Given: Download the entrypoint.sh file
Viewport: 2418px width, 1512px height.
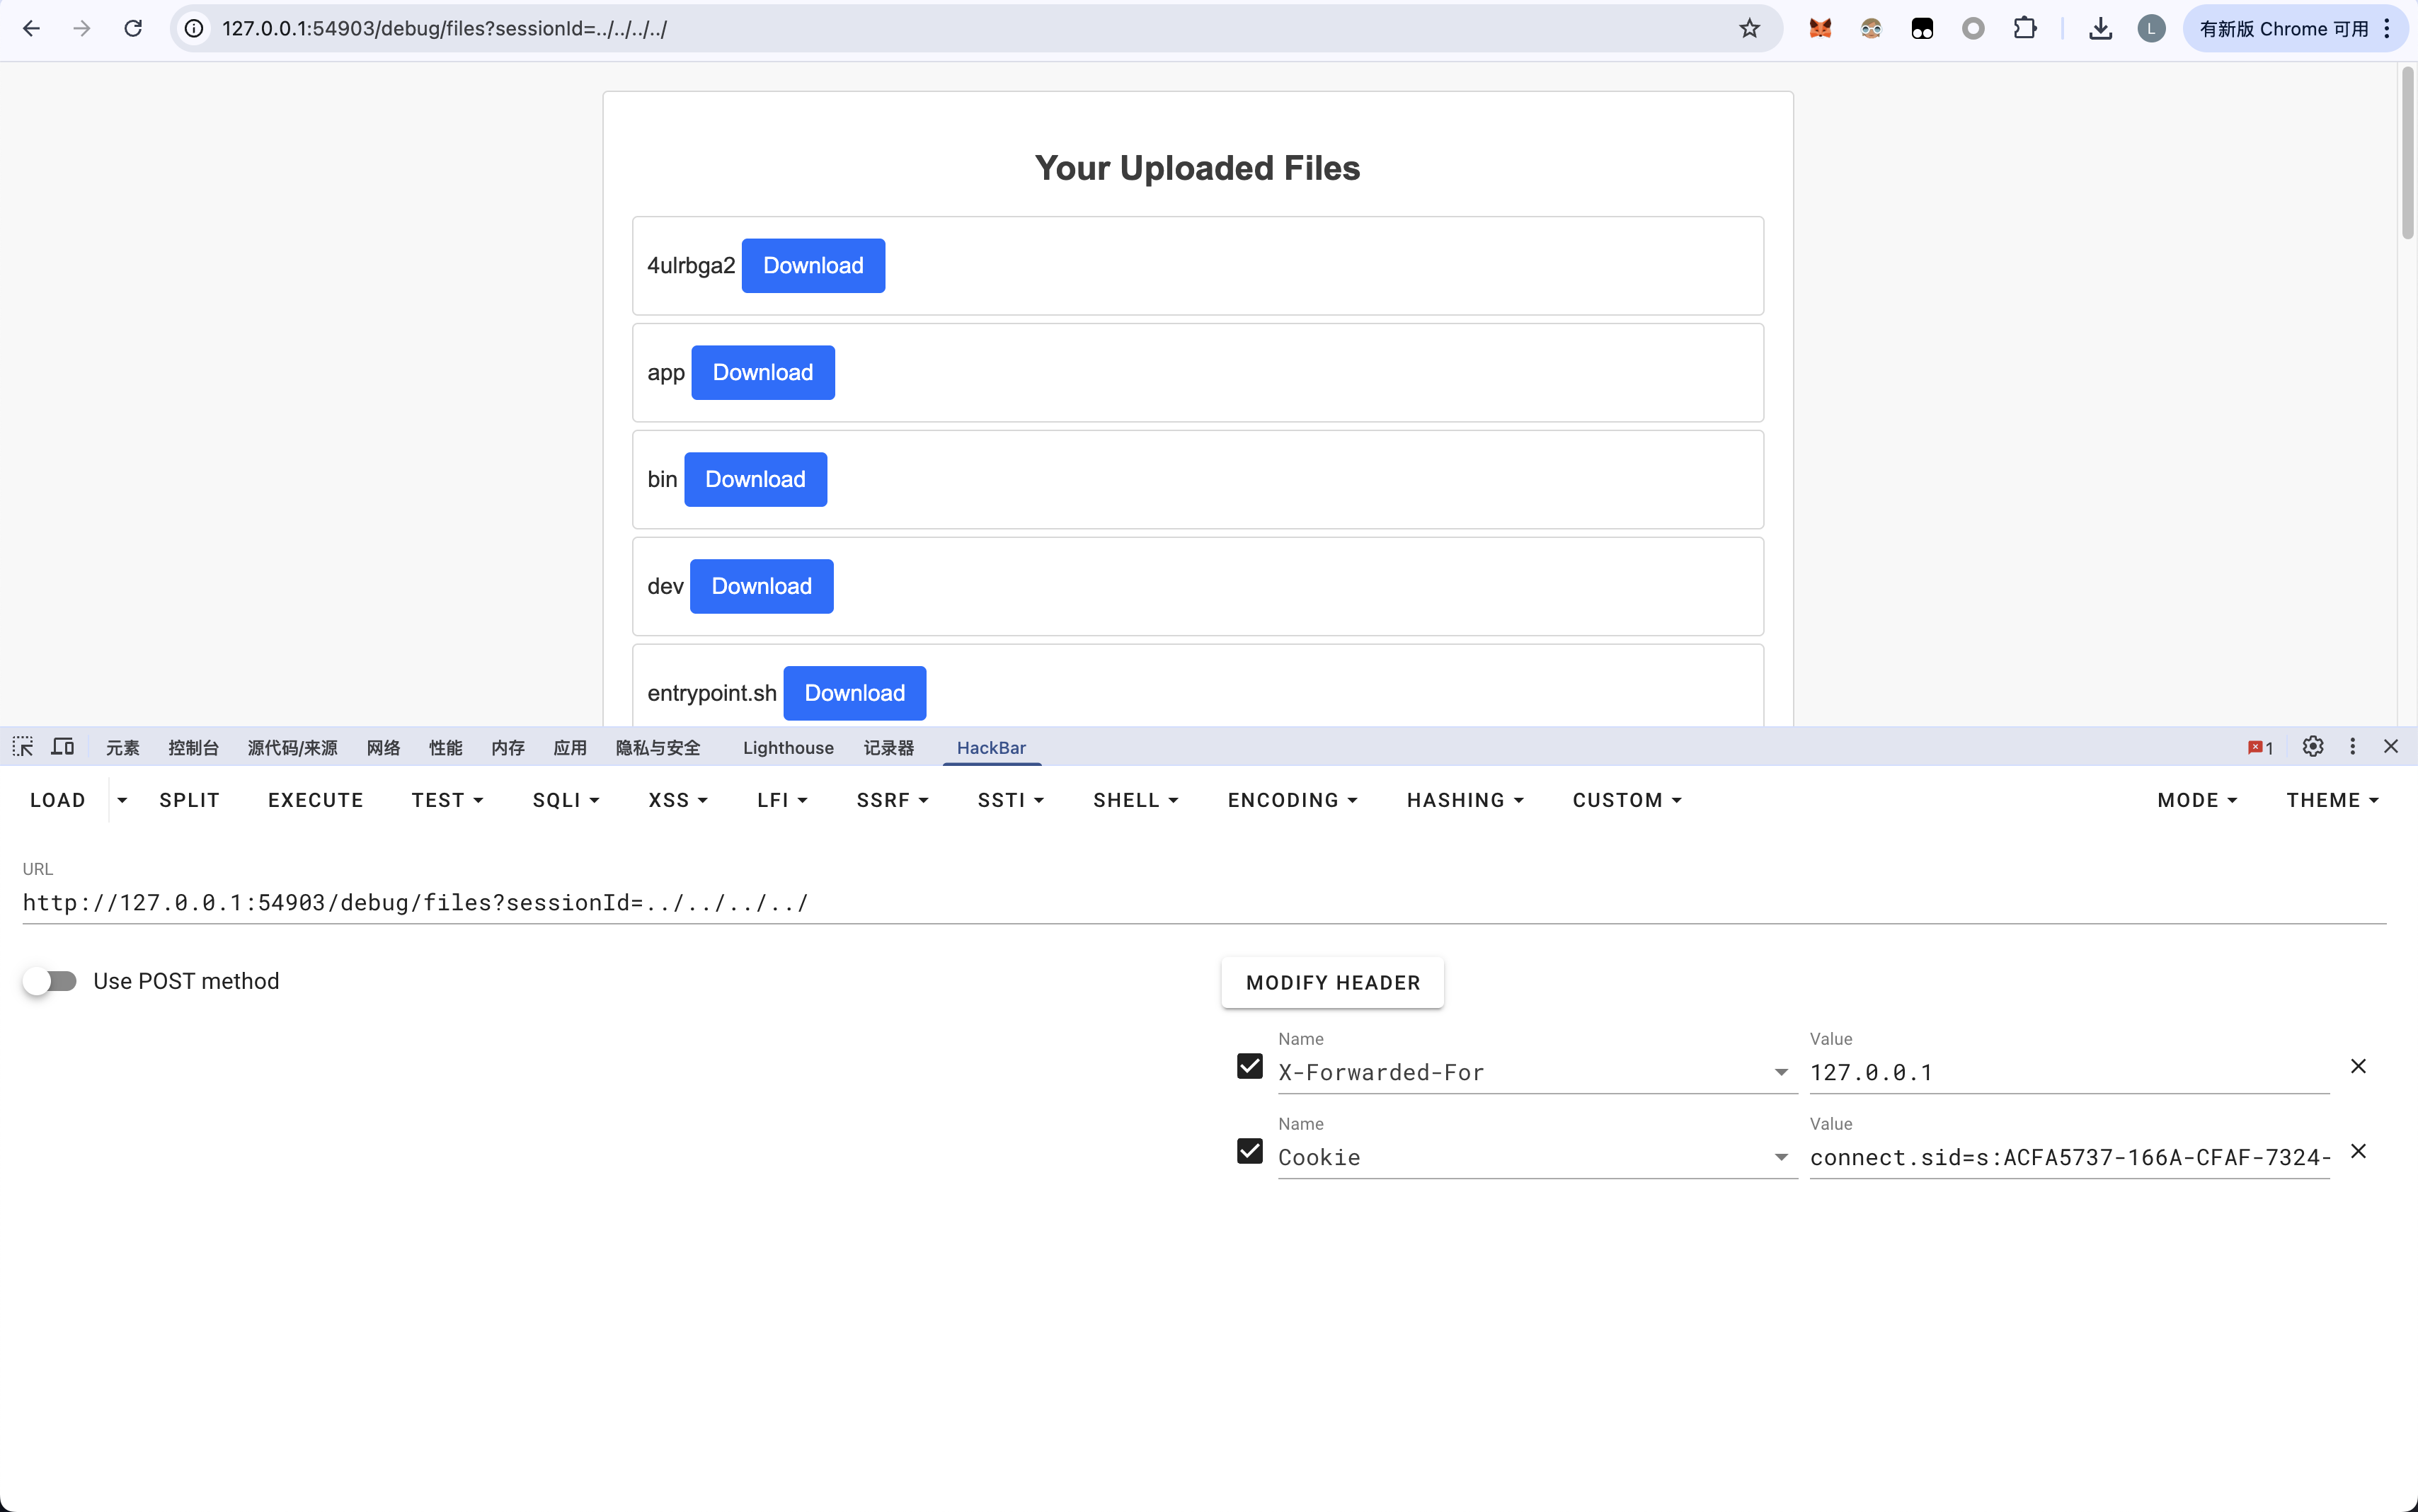Looking at the screenshot, I should pos(854,693).
